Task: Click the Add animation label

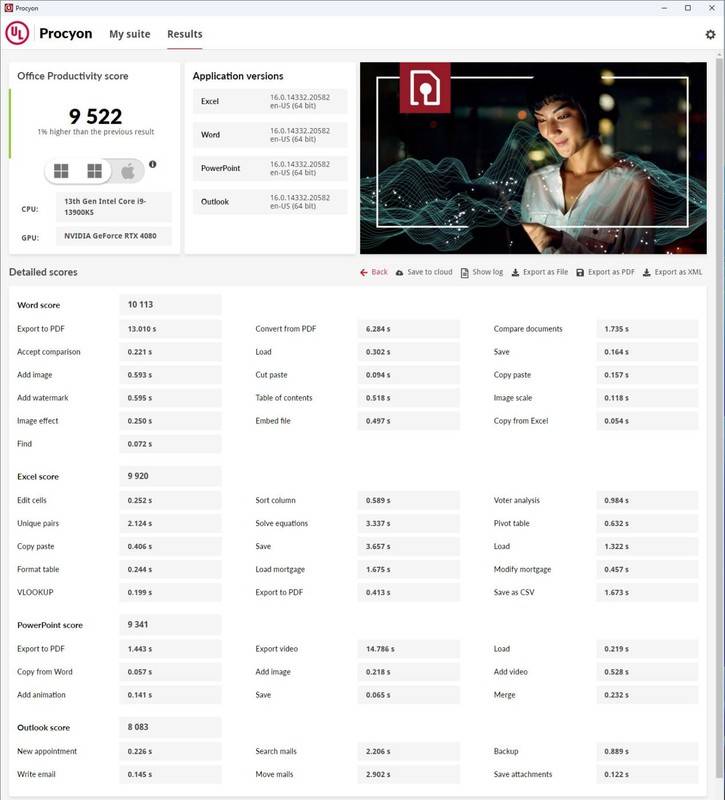Action: 41,695
